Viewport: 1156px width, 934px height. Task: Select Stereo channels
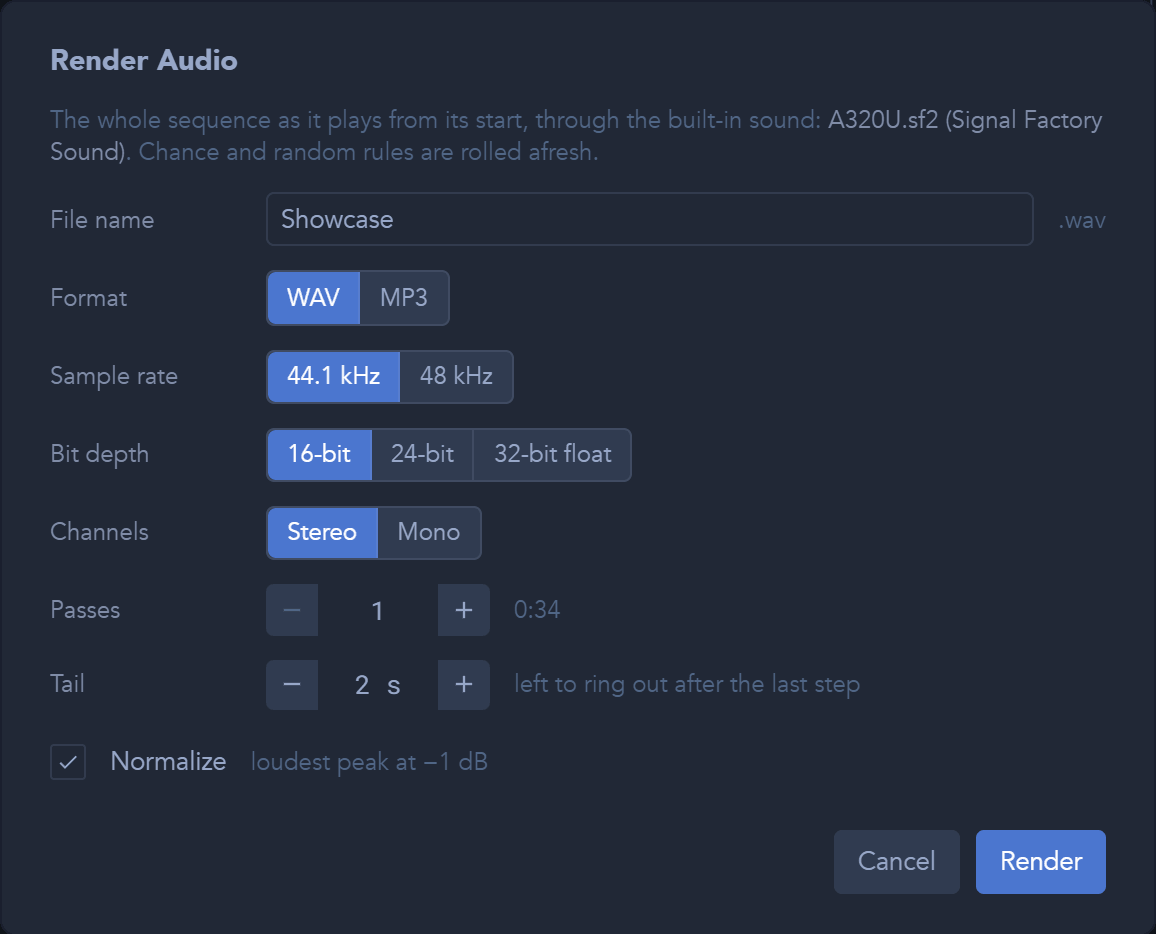[322, 532]
